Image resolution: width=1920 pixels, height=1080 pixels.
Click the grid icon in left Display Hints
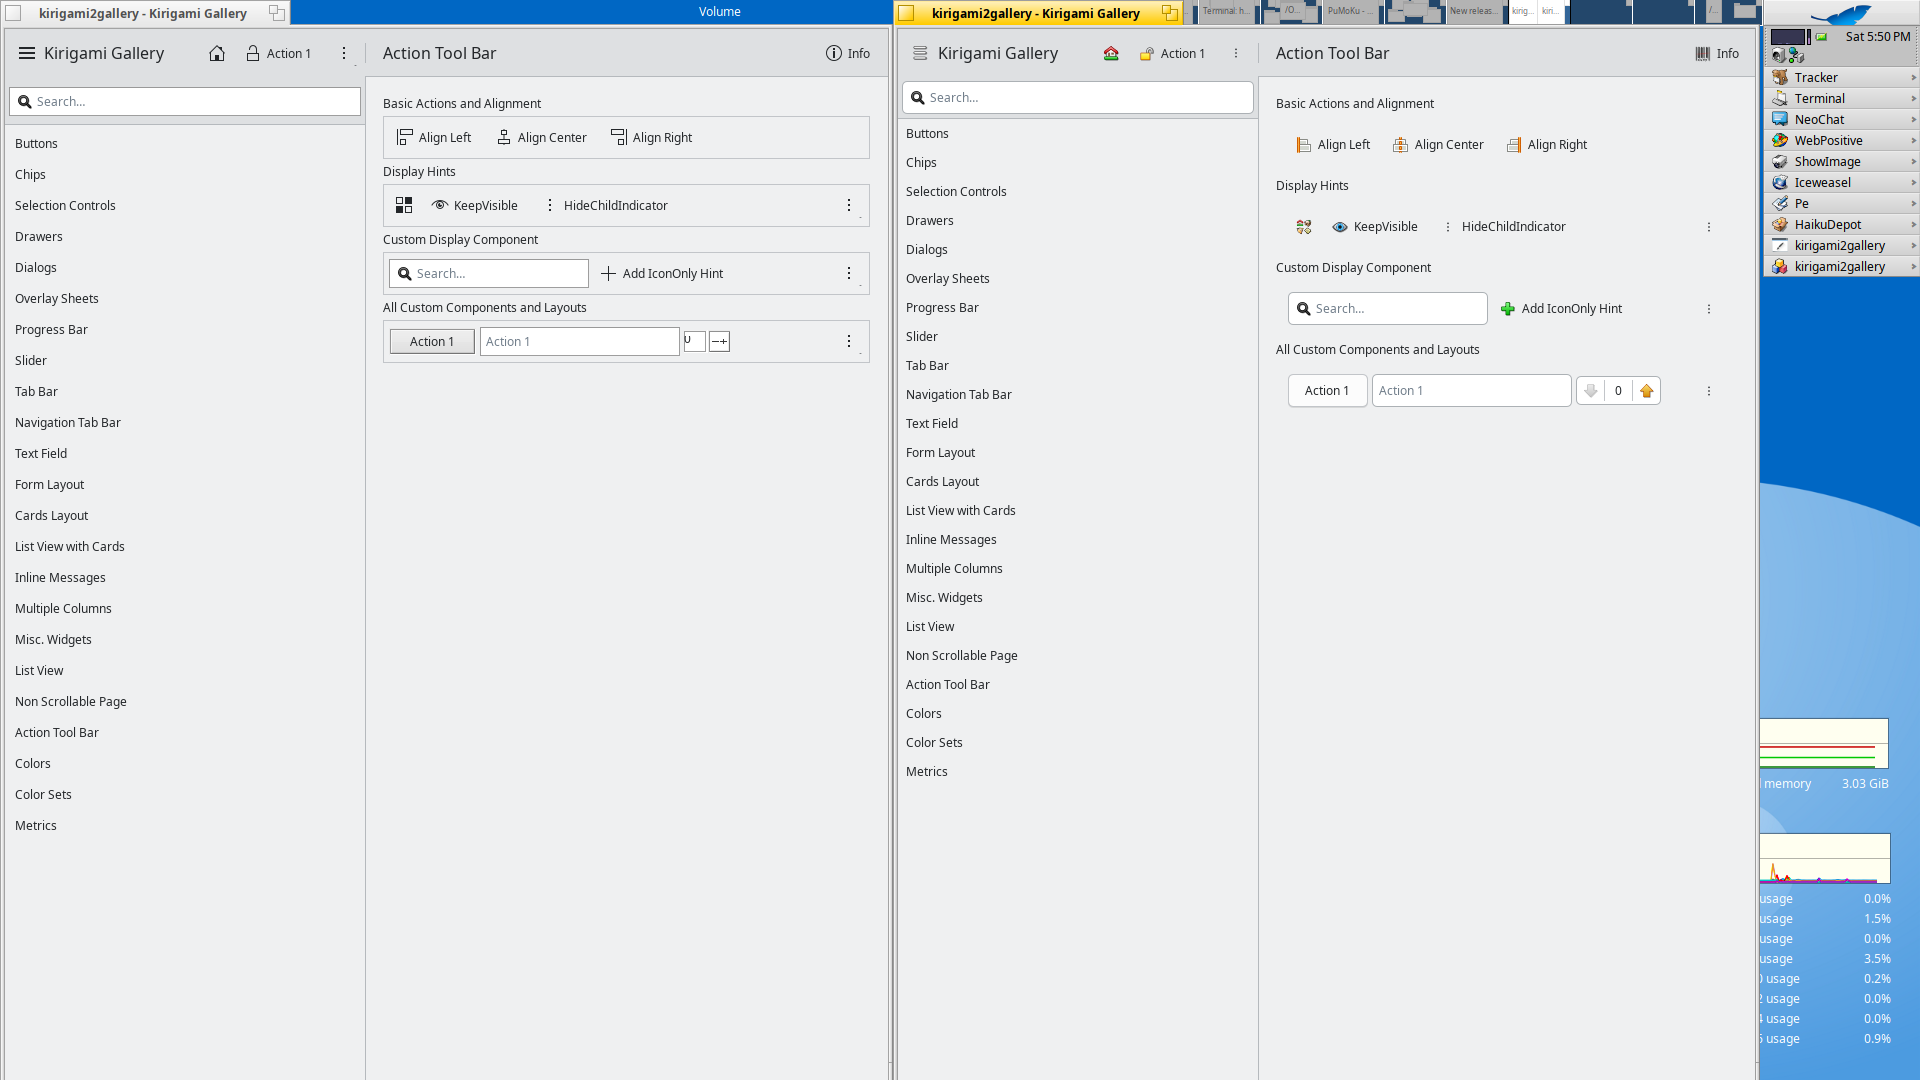pos(404,206)
